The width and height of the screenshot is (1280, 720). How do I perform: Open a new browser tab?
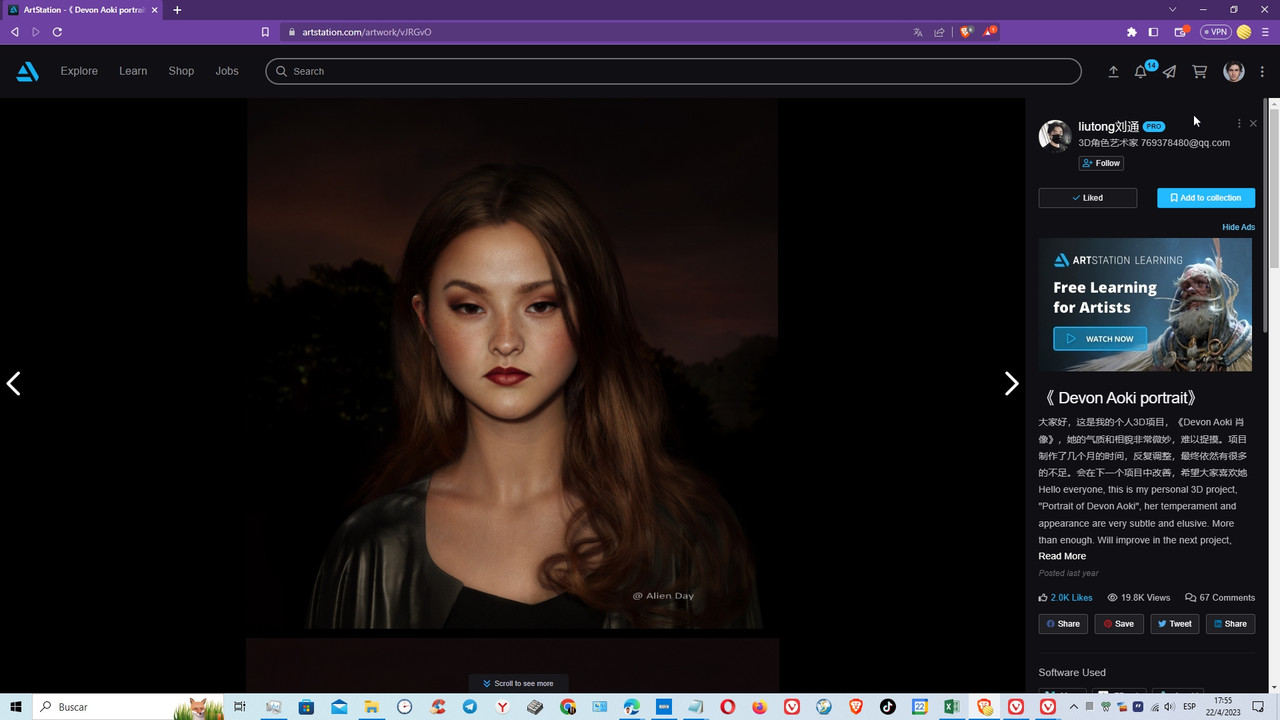tap(177, 10)
